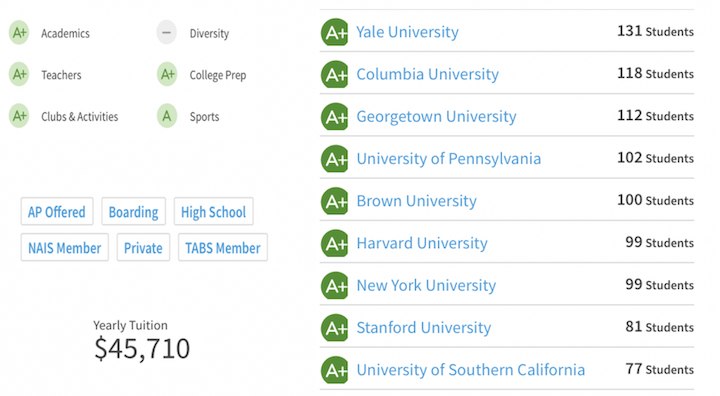Click the A+ grade badge beside Academics
The height and width of the screenshot is (396, 720).
(19, 33)
